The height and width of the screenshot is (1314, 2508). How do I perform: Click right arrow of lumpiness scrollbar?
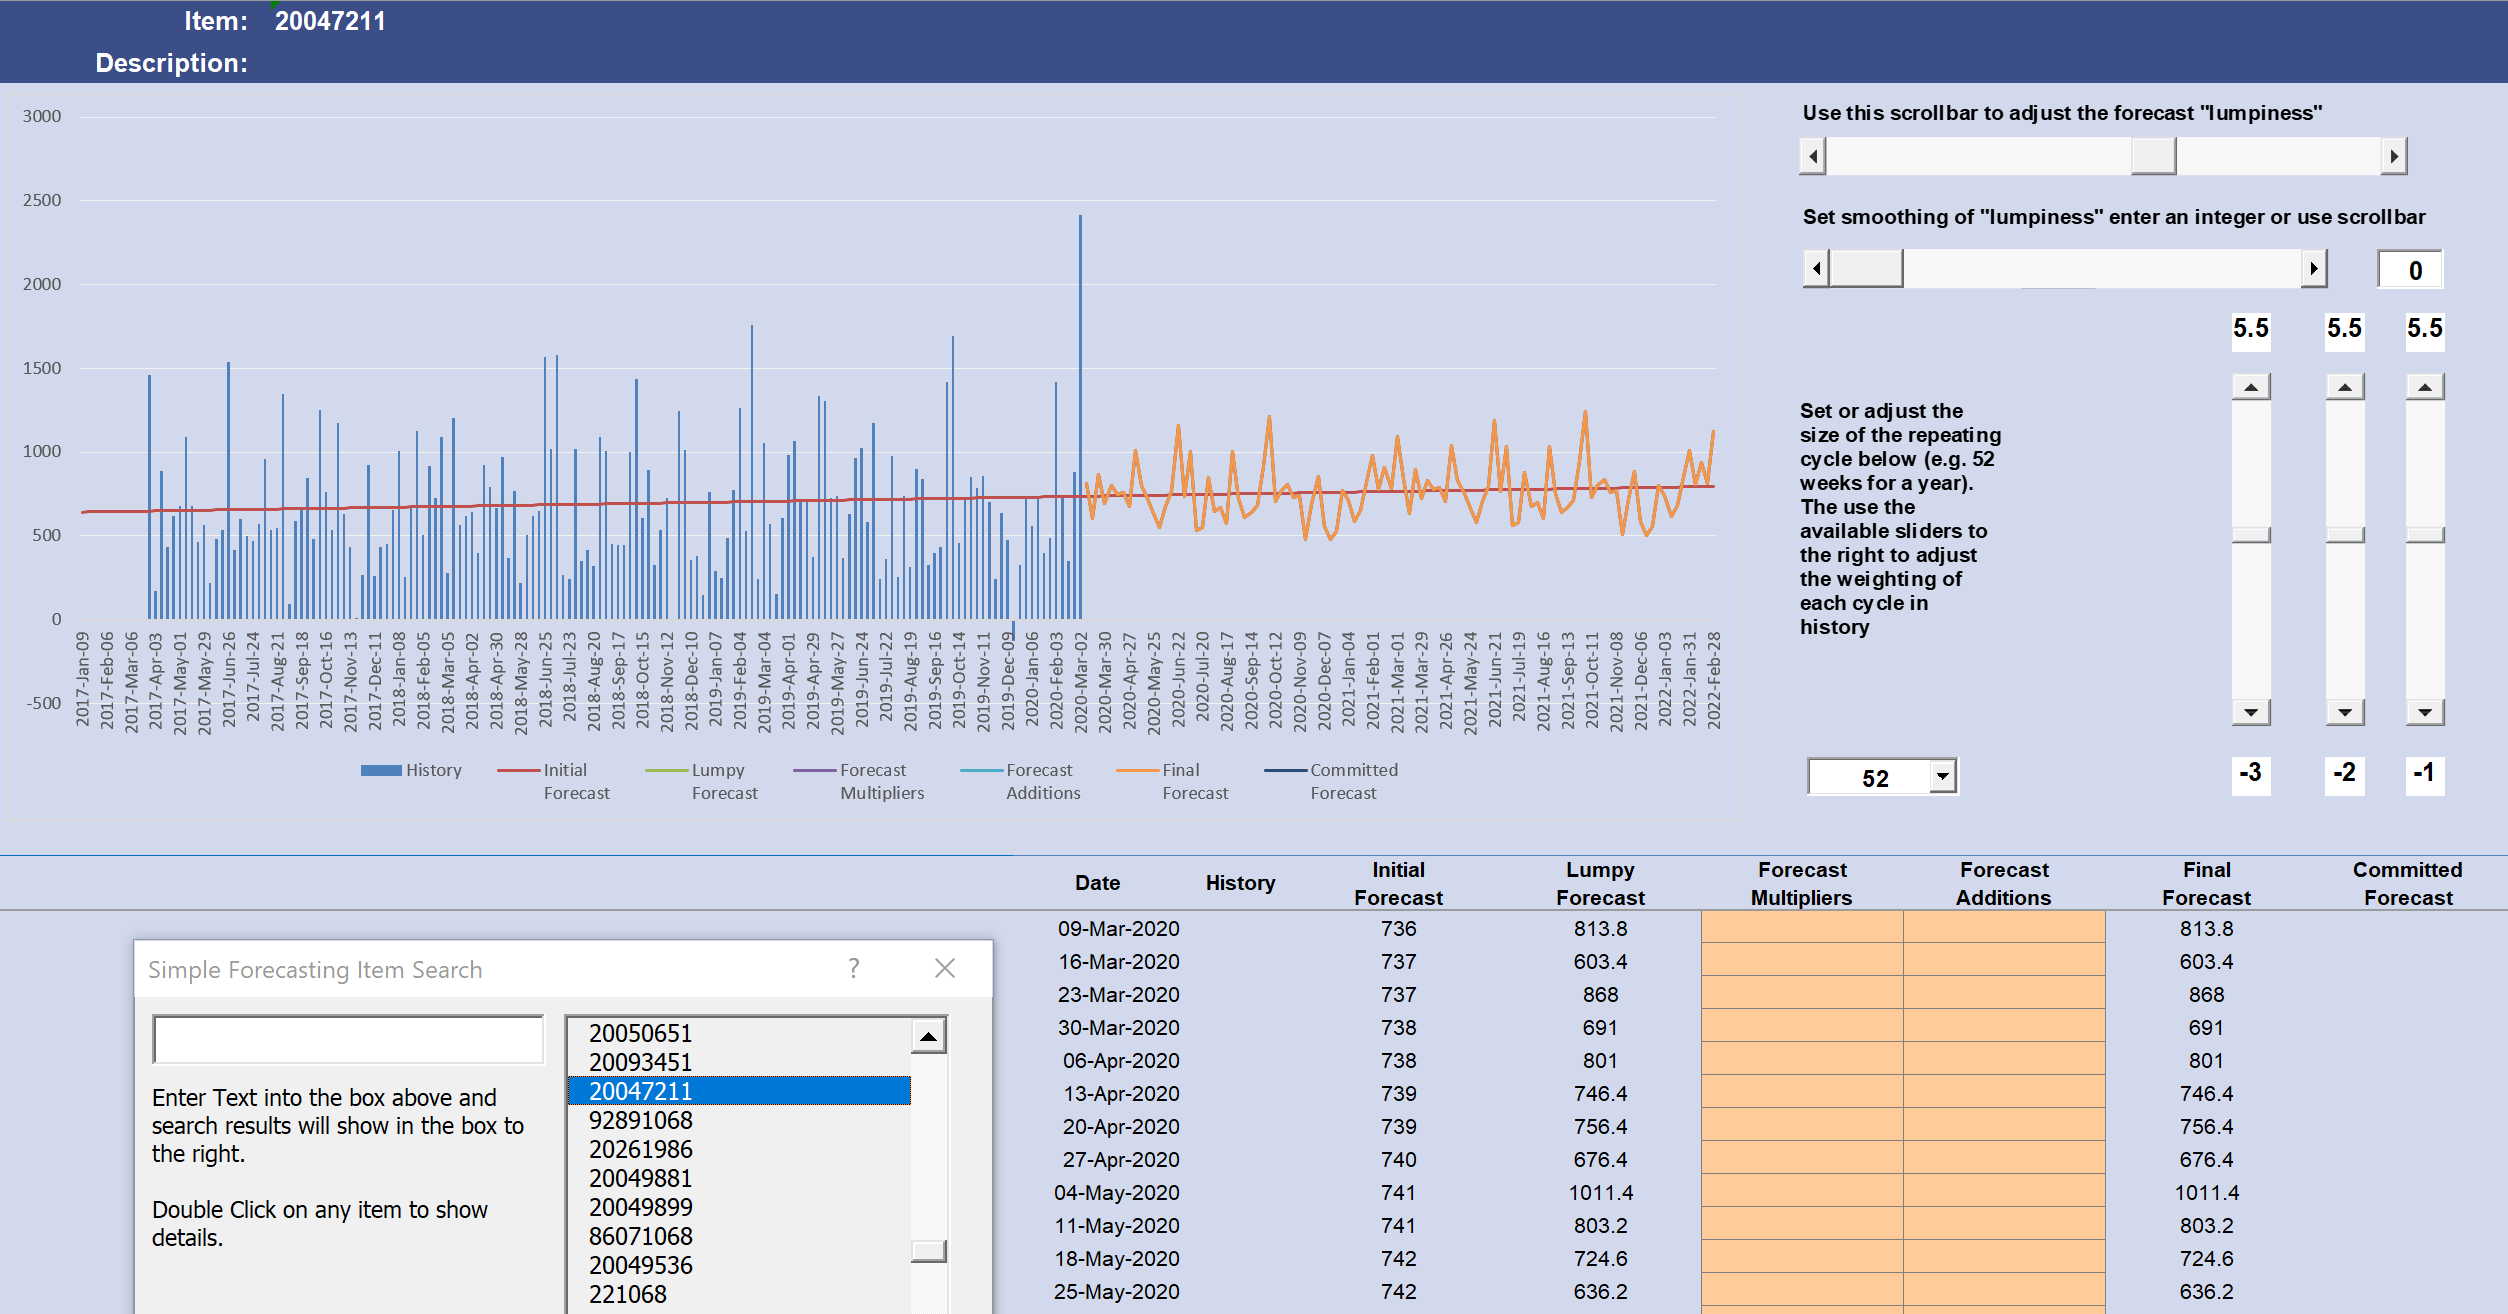coord(2393,156)
